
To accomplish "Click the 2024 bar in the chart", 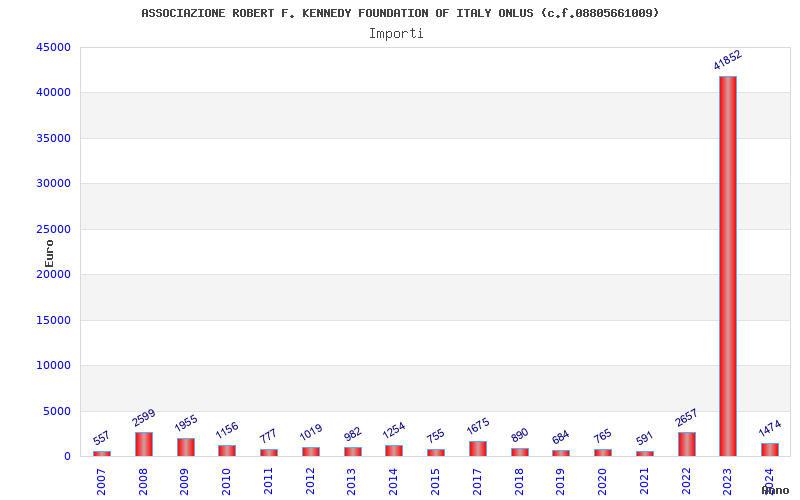I will (x=770, y=450).
